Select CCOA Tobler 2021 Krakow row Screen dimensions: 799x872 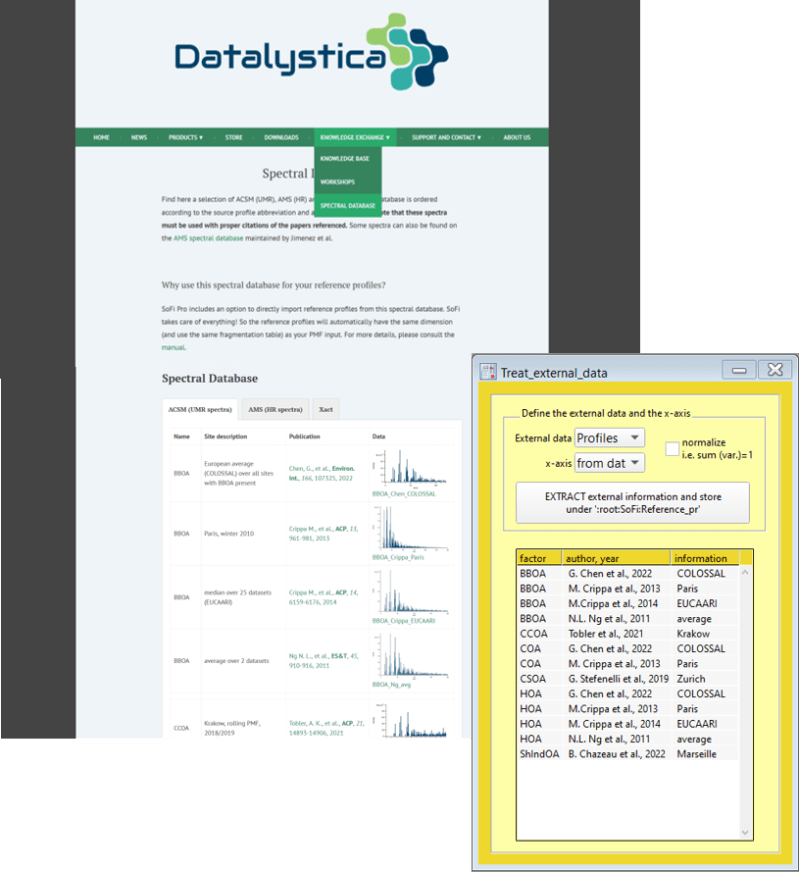coord(628,633)
